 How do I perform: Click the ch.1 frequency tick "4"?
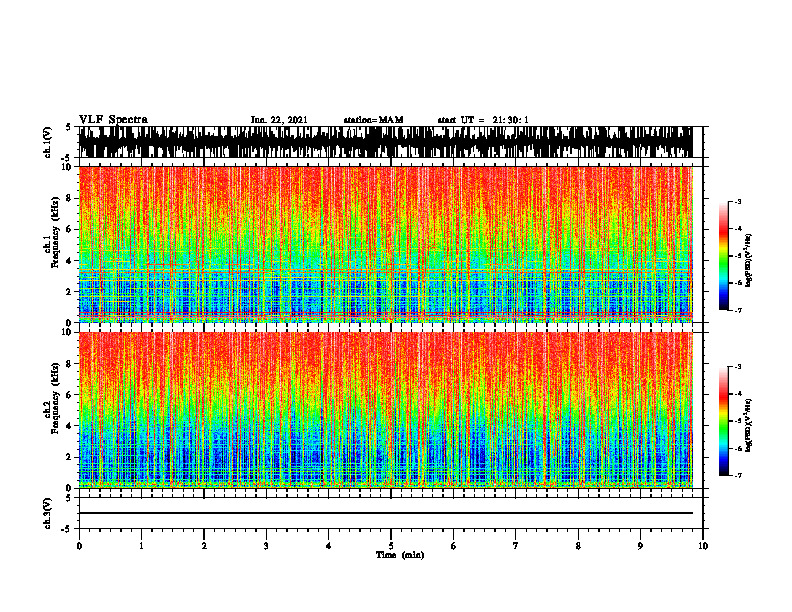[69, 261]
